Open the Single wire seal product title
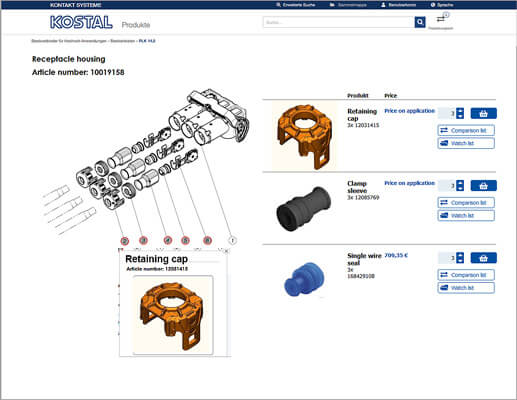Screen dimensions: 517x400 click(364, 259)
